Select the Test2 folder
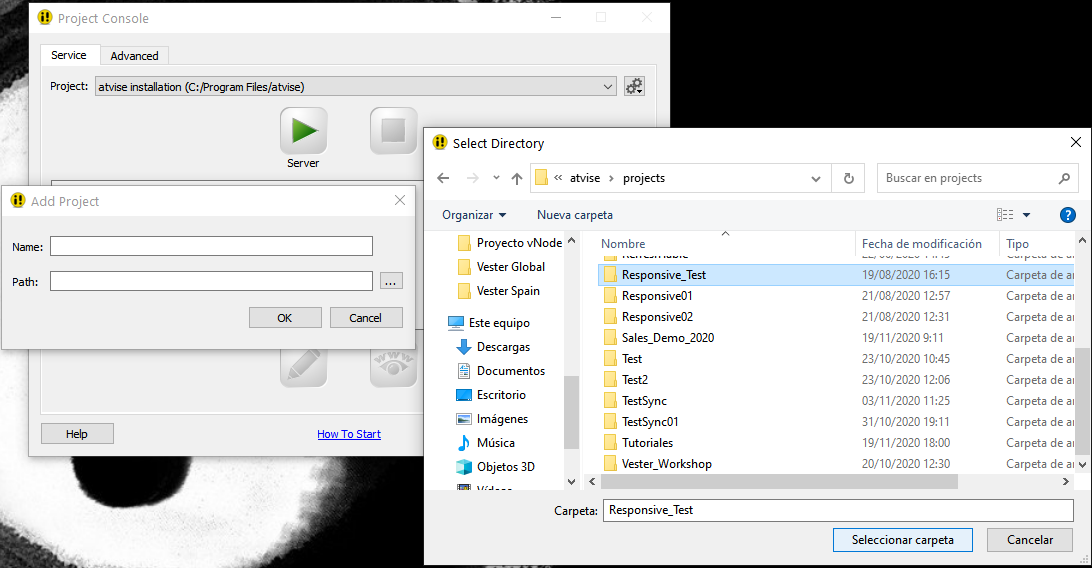The image size is (1092, 568). [634, 380]
